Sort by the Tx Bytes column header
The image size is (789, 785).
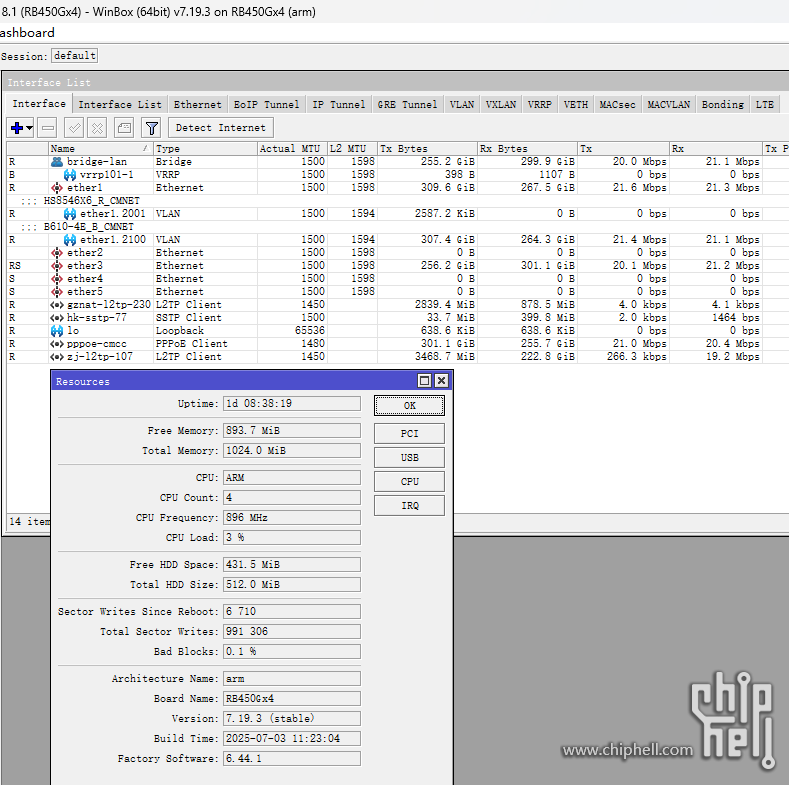click(x=427, y=148)
